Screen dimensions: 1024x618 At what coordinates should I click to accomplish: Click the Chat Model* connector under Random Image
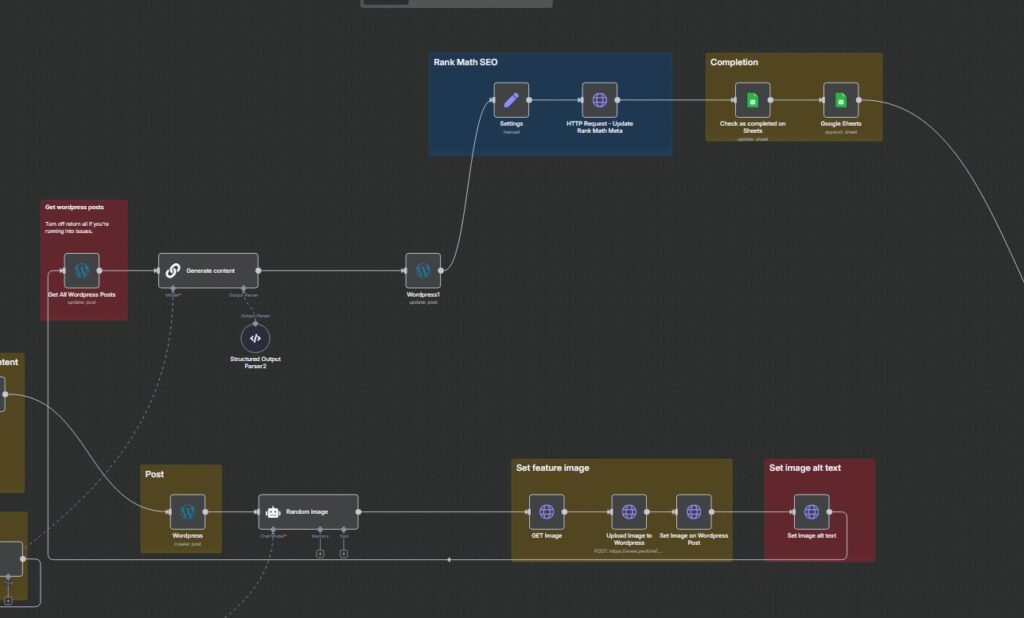pos(273,529)
